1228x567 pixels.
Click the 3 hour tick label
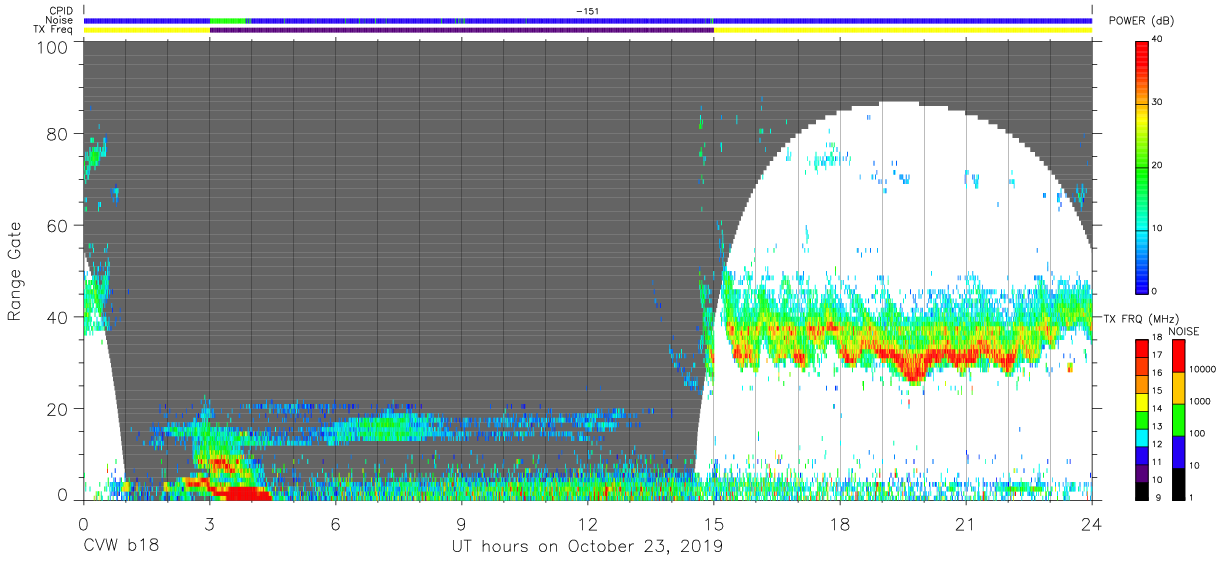pos(209,525)
